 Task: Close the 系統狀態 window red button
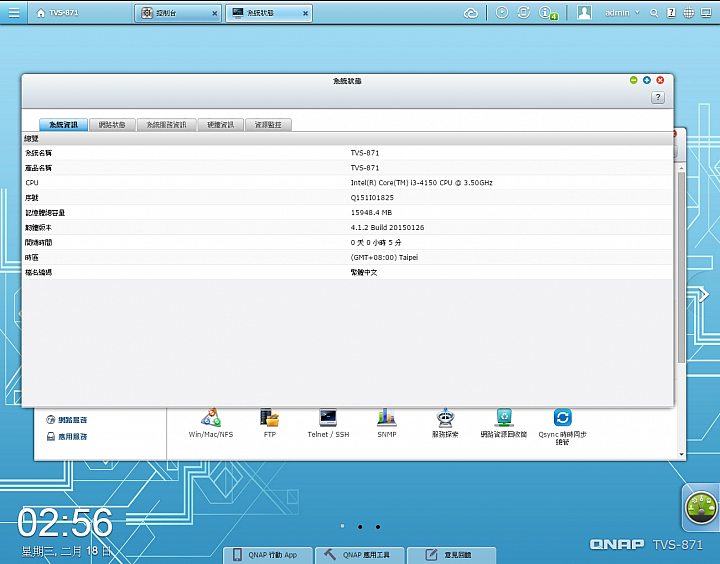pyautogui.click(x=660, y=80)
